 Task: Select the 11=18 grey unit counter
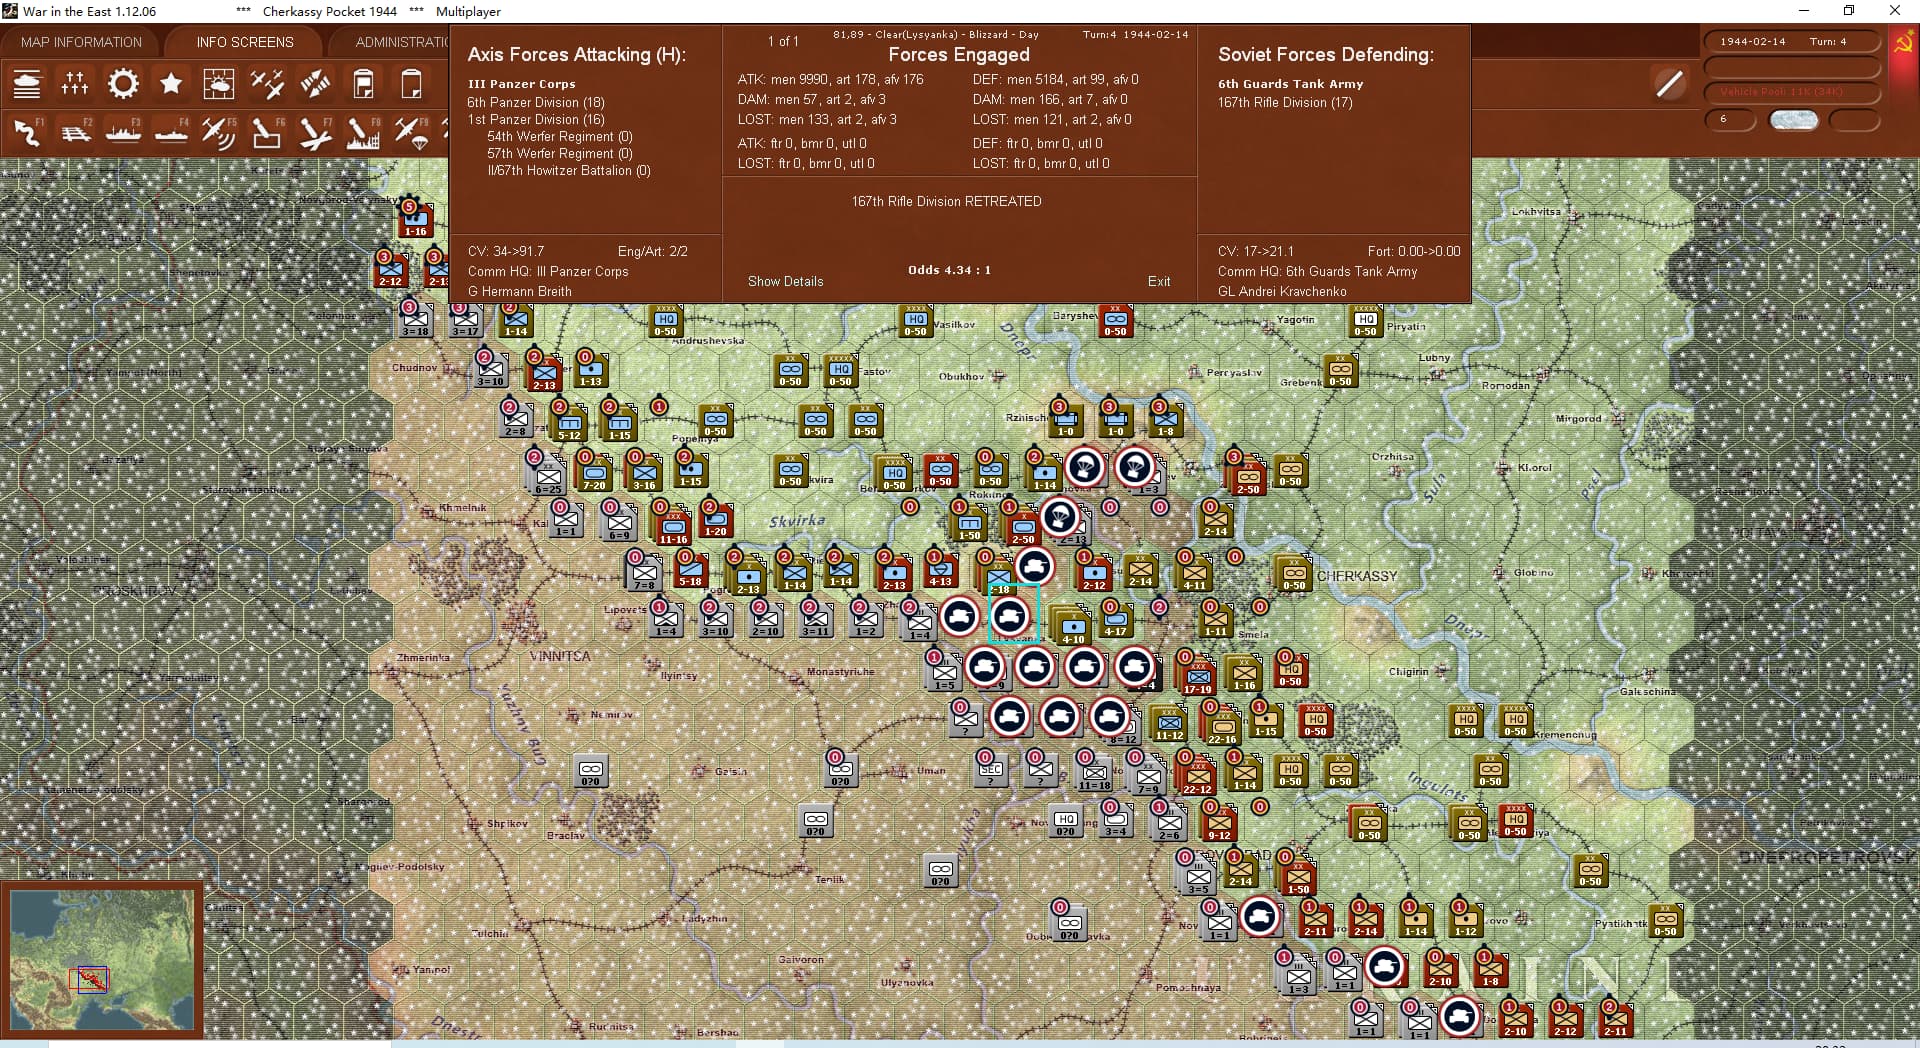pos(1094,774)
